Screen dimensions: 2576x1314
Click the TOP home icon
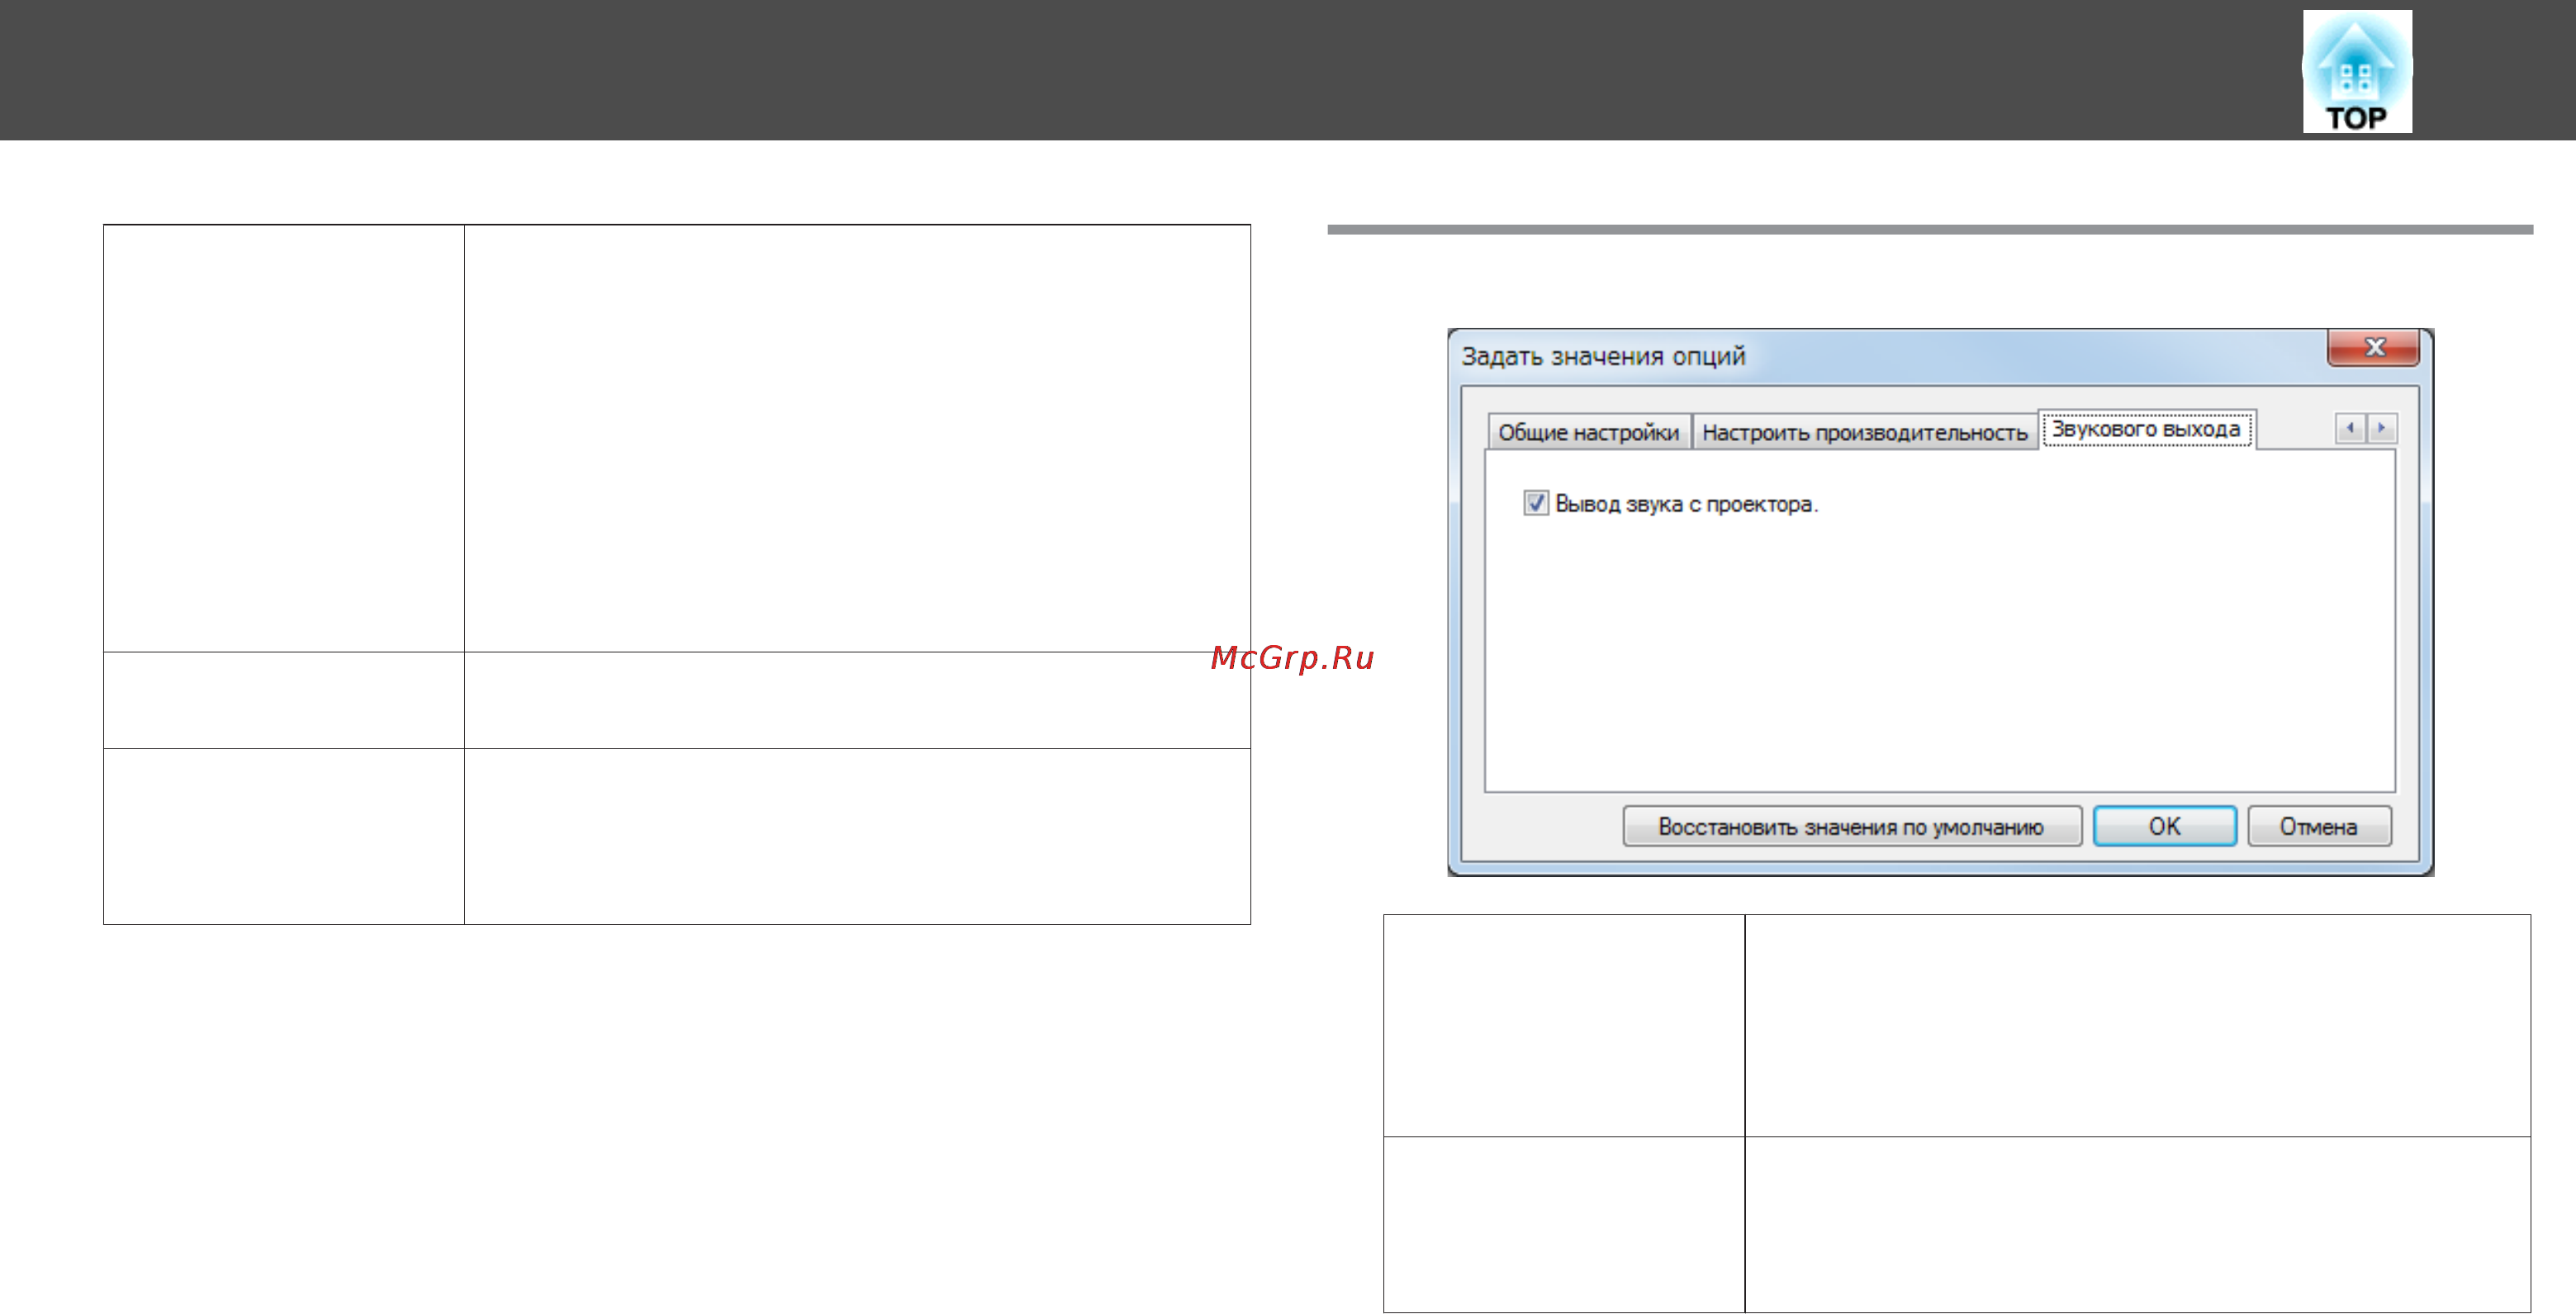click(x=2357, y=71)
